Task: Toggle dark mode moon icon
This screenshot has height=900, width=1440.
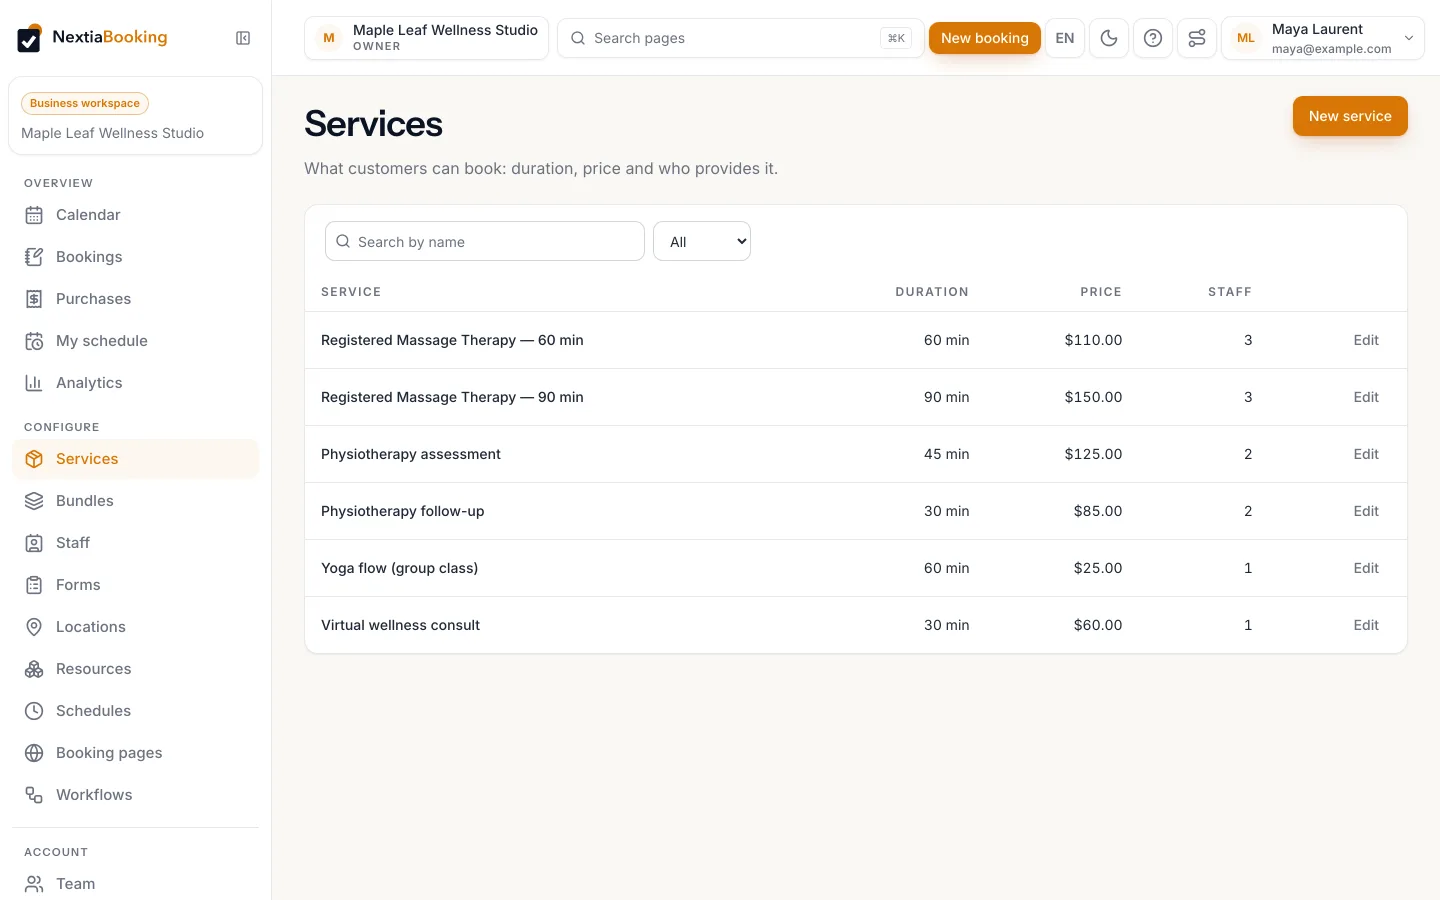Action: pos(1109,38)
